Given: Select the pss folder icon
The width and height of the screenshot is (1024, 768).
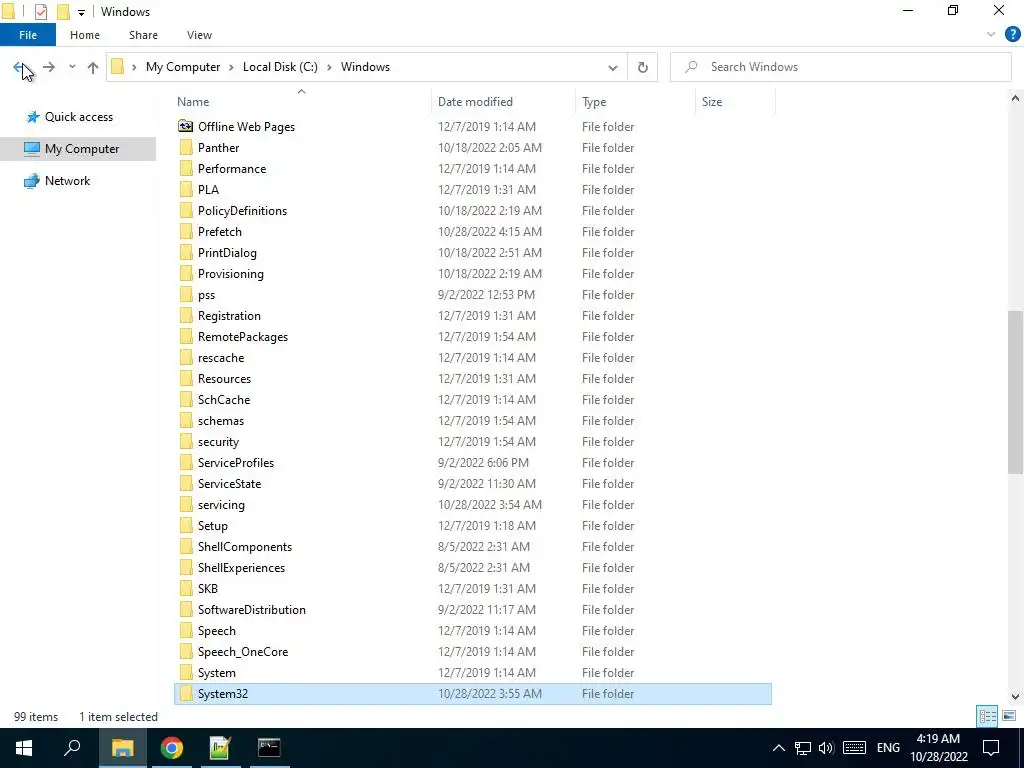Looking at the screenshot, I should (x=185, y=295).
